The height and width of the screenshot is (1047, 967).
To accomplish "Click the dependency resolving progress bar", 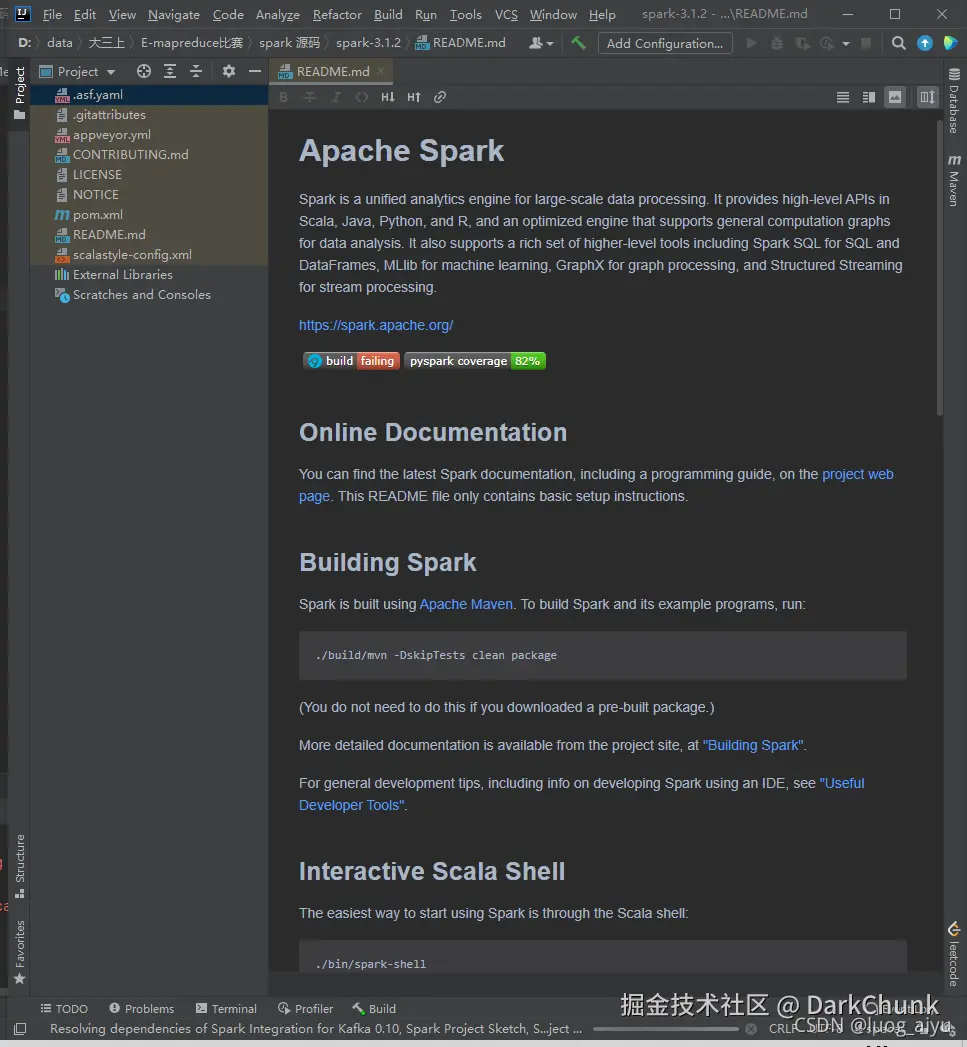I will (665, 1029).
